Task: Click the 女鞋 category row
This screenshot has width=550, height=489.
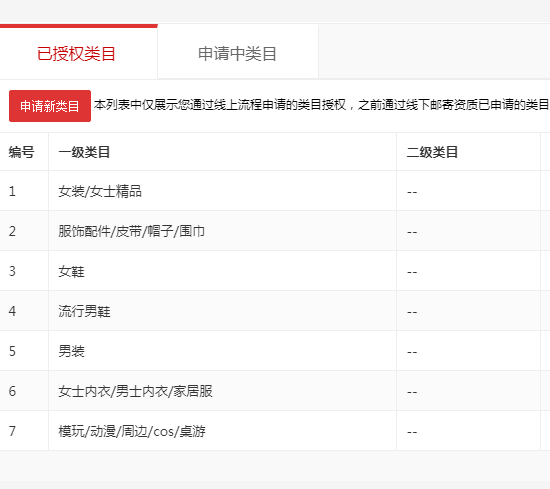Action: pos(275,271)
